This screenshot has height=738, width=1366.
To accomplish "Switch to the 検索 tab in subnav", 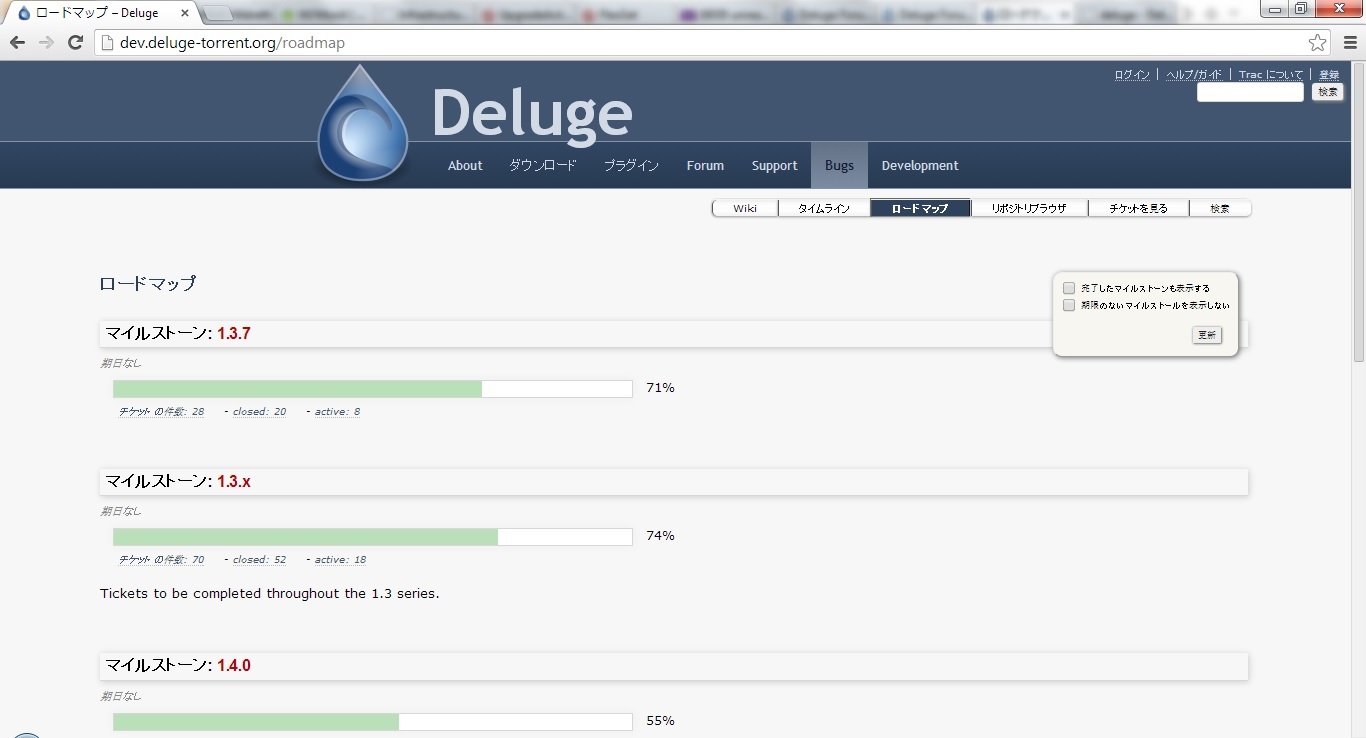I will tap(1220, 208).
